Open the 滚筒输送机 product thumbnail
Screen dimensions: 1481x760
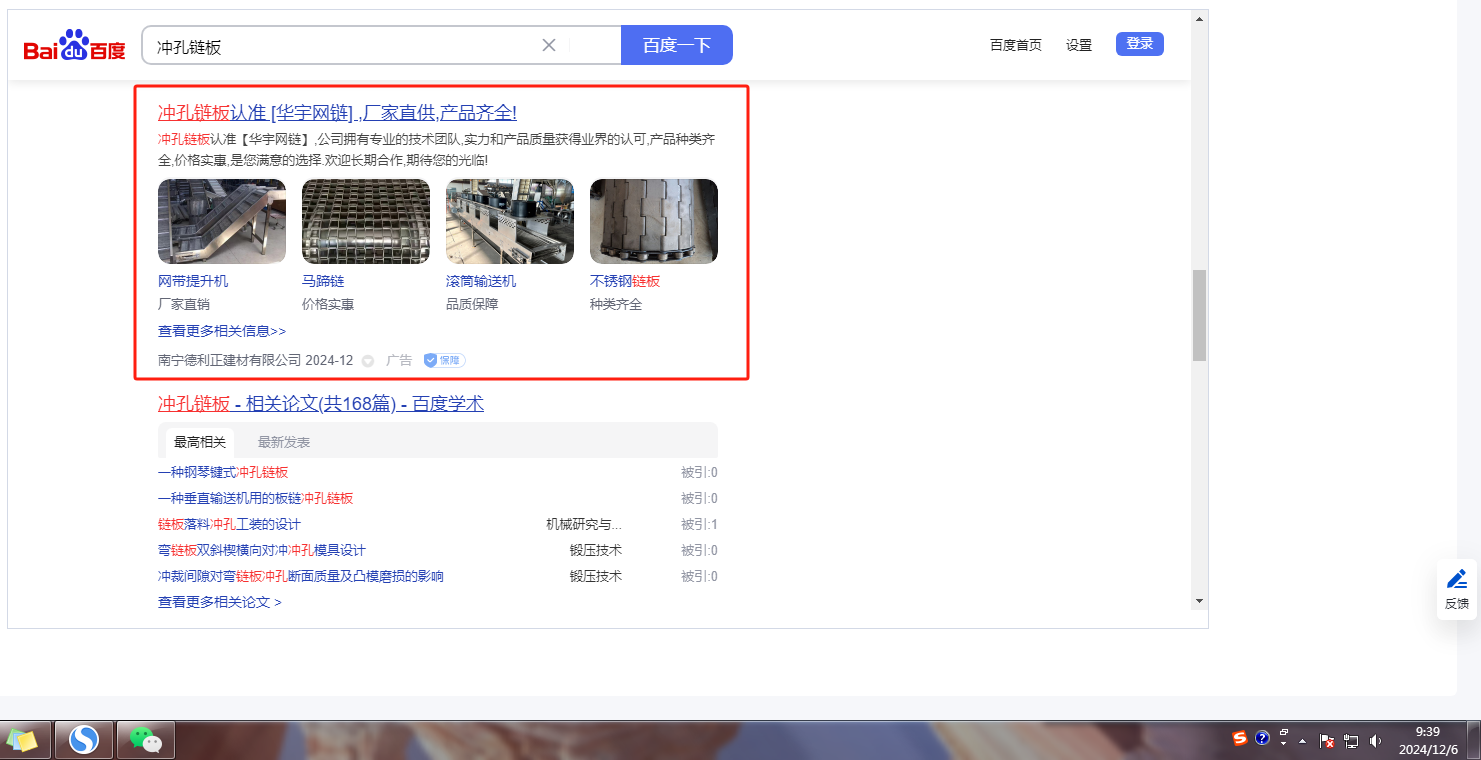(510, 221)
